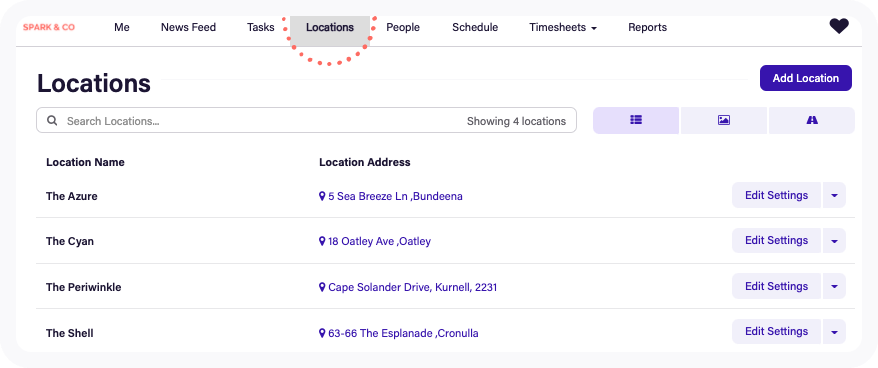The image size is (878, 368).
Task: Click the SPARK & CO logo
Action: [49, 27]
